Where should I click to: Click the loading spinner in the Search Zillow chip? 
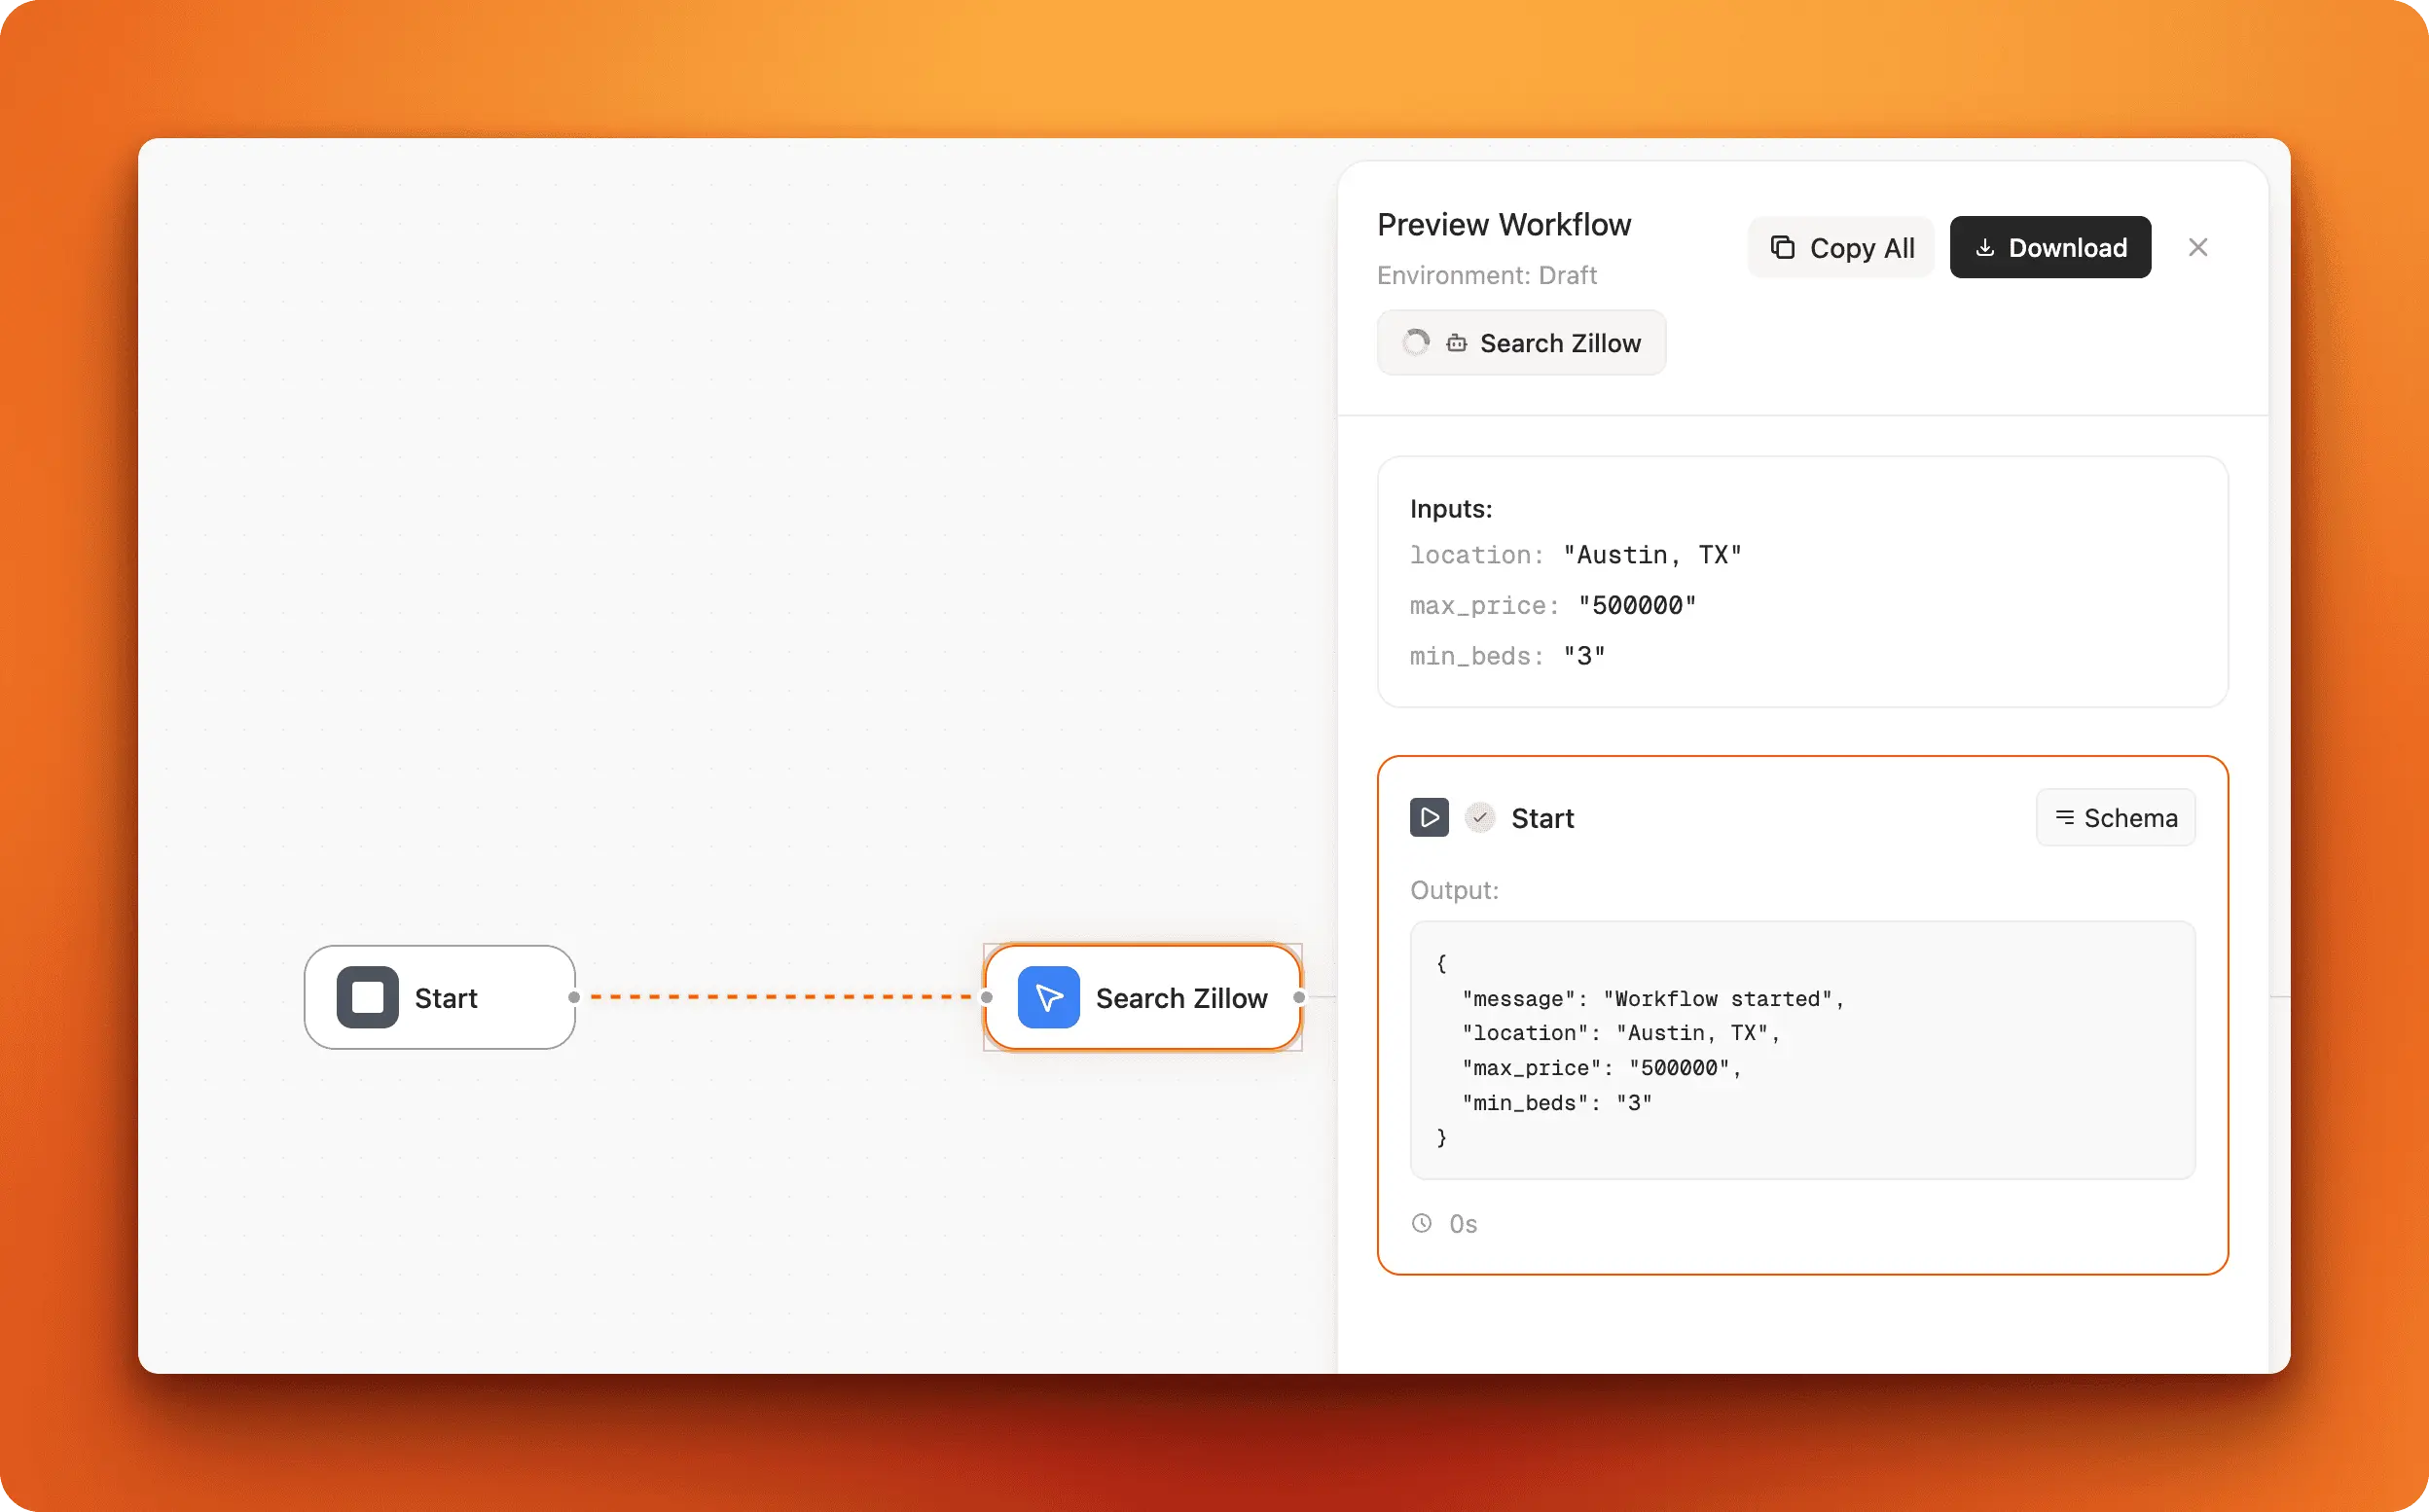1414,342
